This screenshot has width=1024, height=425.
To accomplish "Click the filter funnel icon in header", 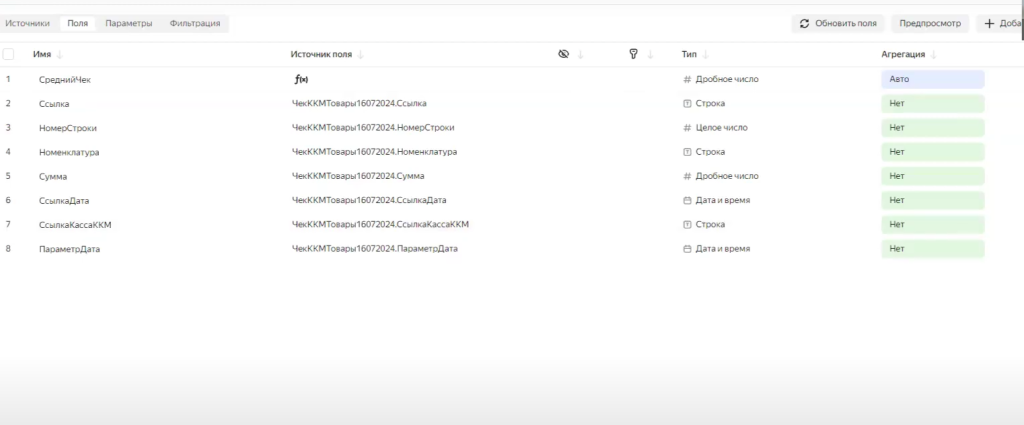I will (x=634, y=55).
